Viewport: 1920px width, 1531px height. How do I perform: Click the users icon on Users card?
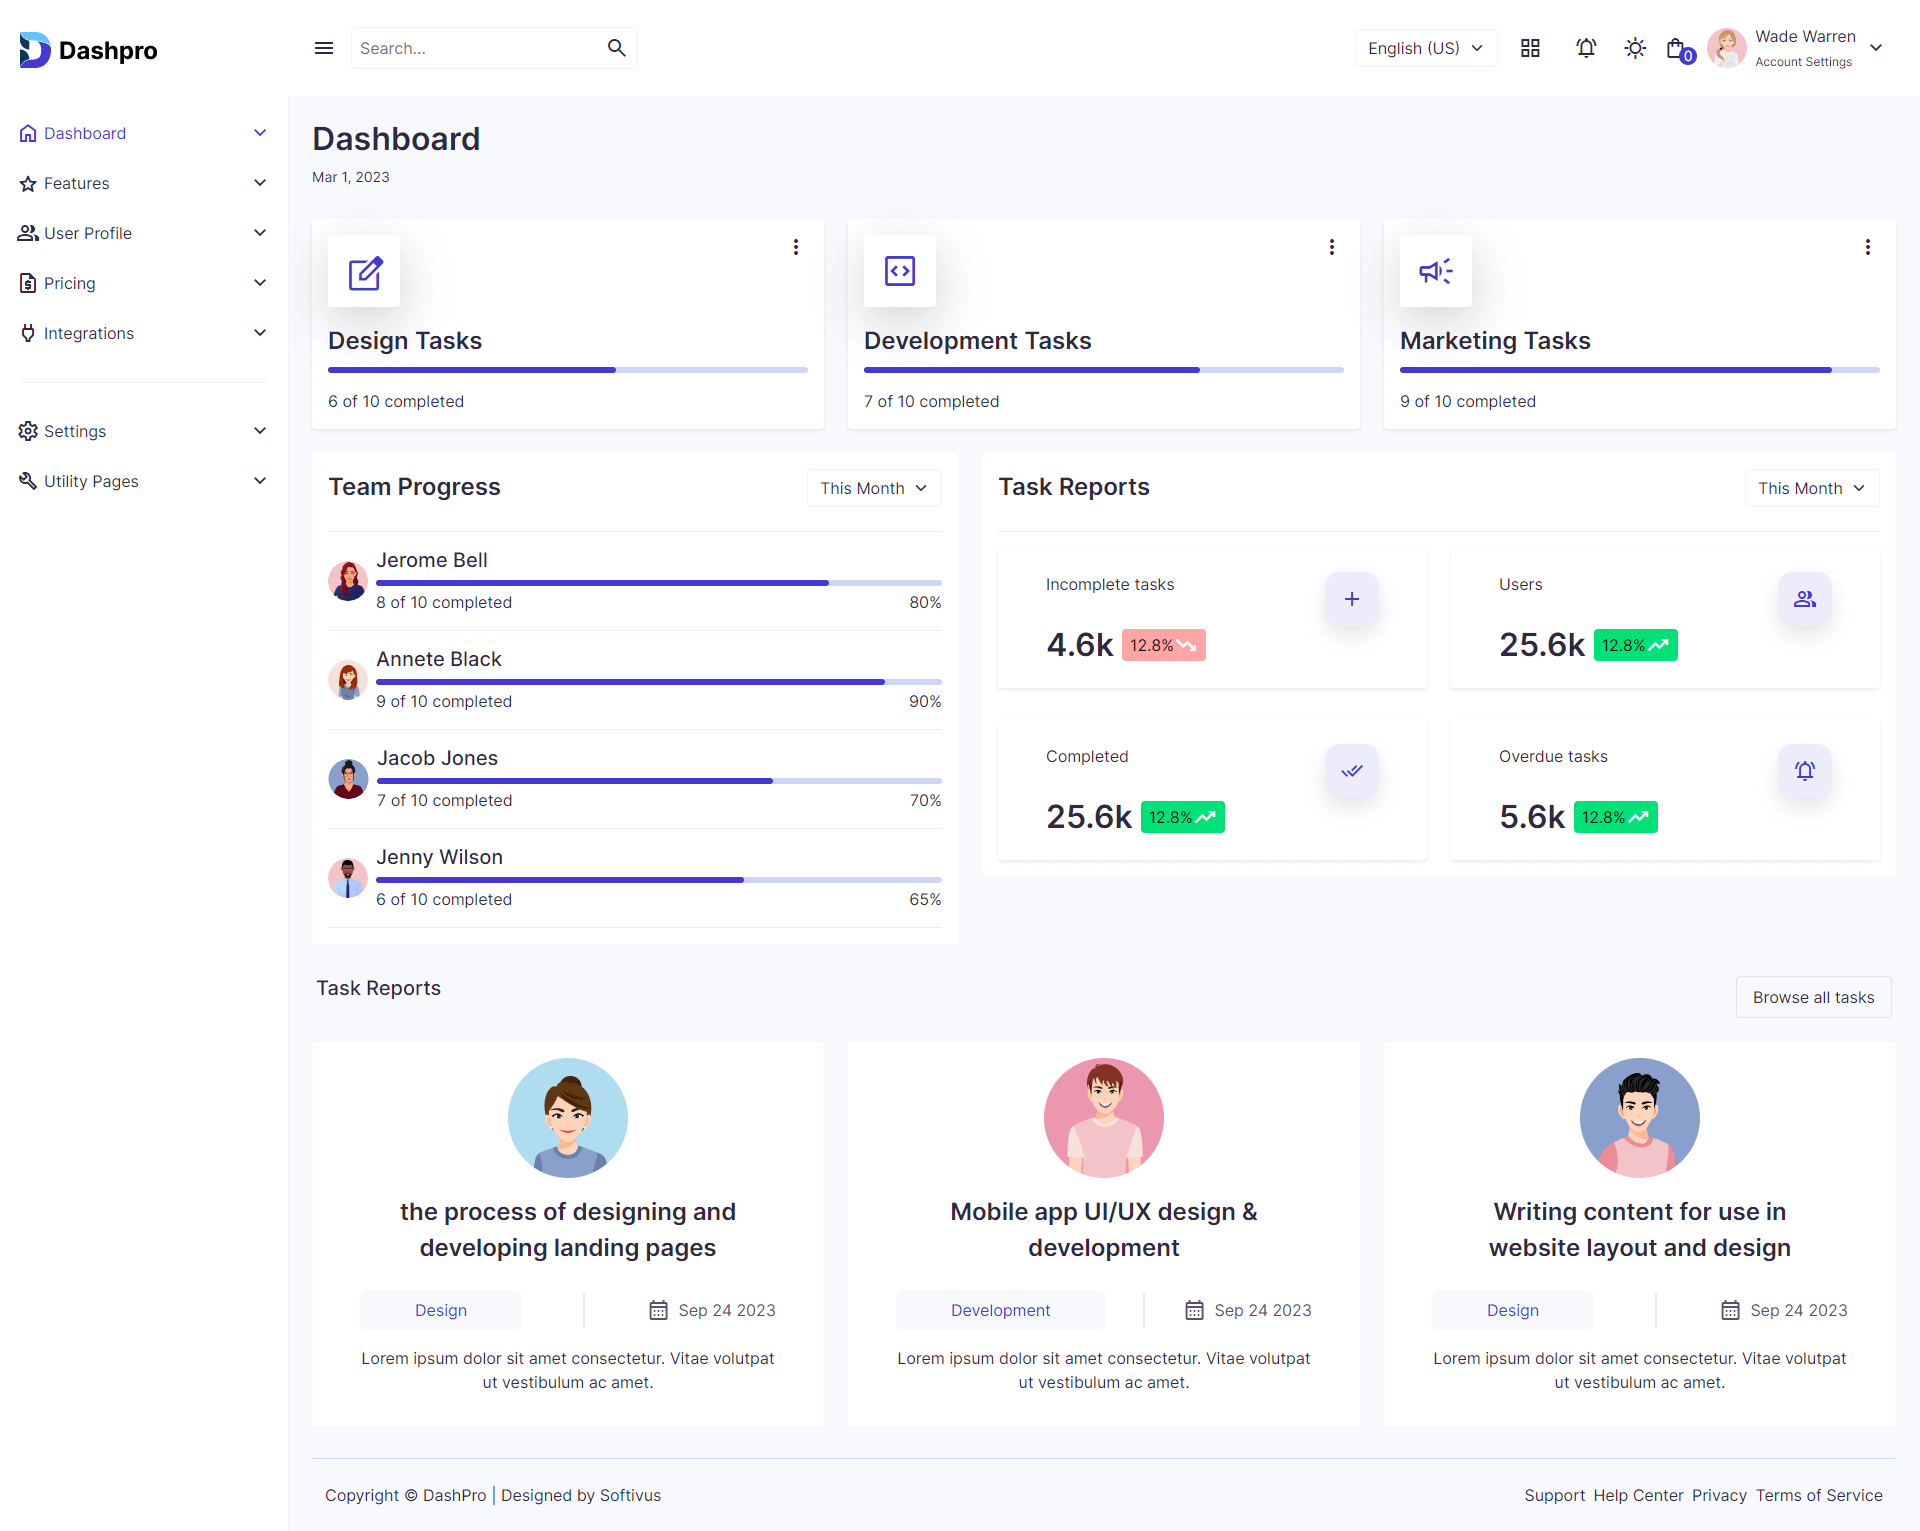pyautogui.click(x=1804, y=599)
